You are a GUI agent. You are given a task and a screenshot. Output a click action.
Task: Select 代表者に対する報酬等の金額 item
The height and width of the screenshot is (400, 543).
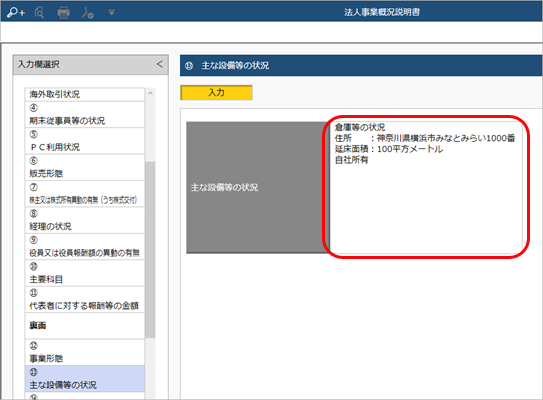(85, 300)
